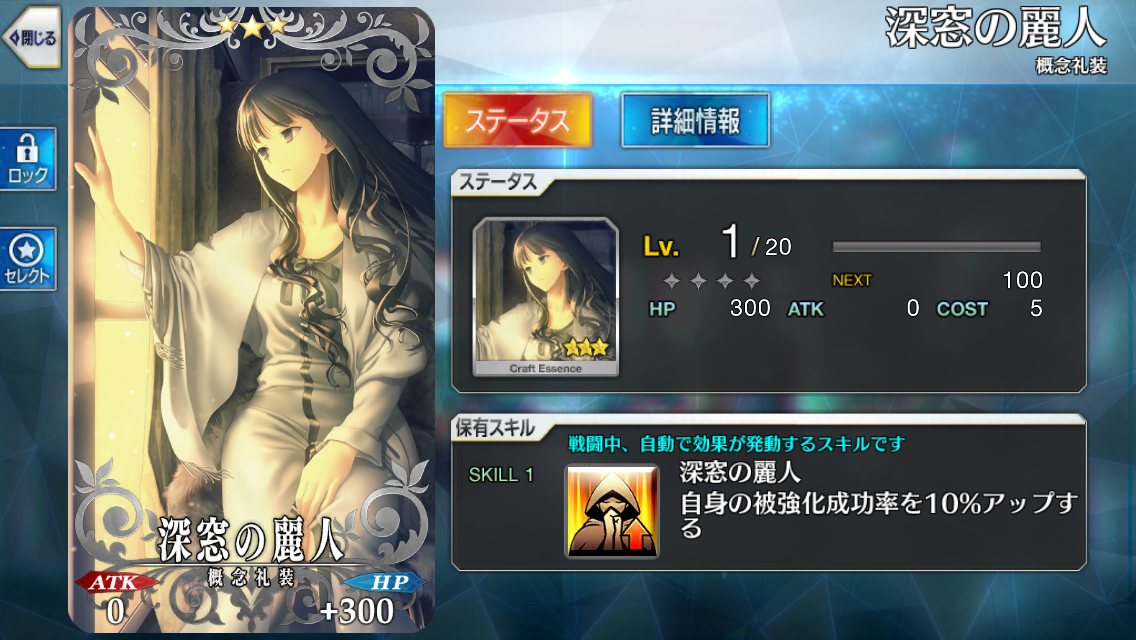Click the three gold stars atop card
Viewport: 1136px width, 640px height.
coord(252,27)
